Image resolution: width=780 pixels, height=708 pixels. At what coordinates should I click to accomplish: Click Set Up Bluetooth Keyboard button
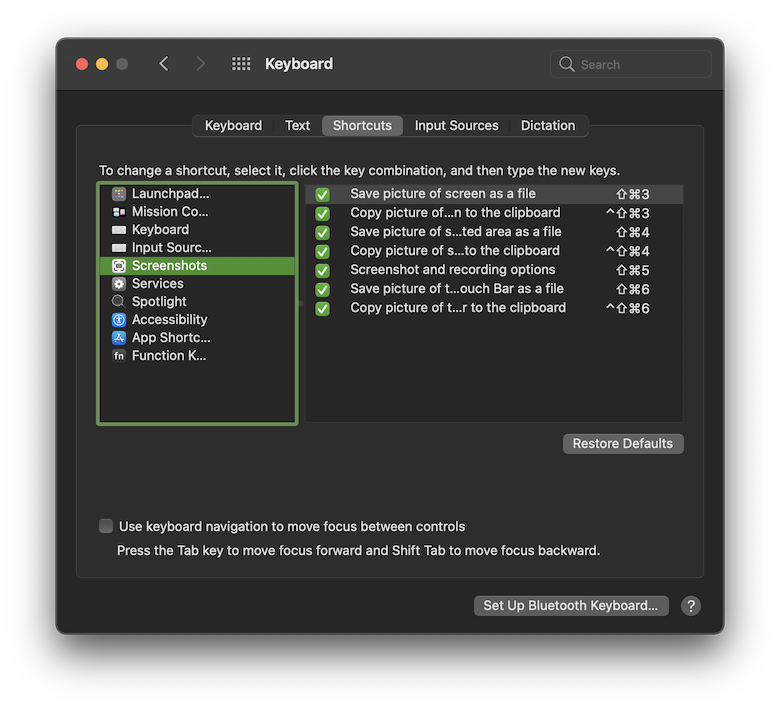point(571,606)
